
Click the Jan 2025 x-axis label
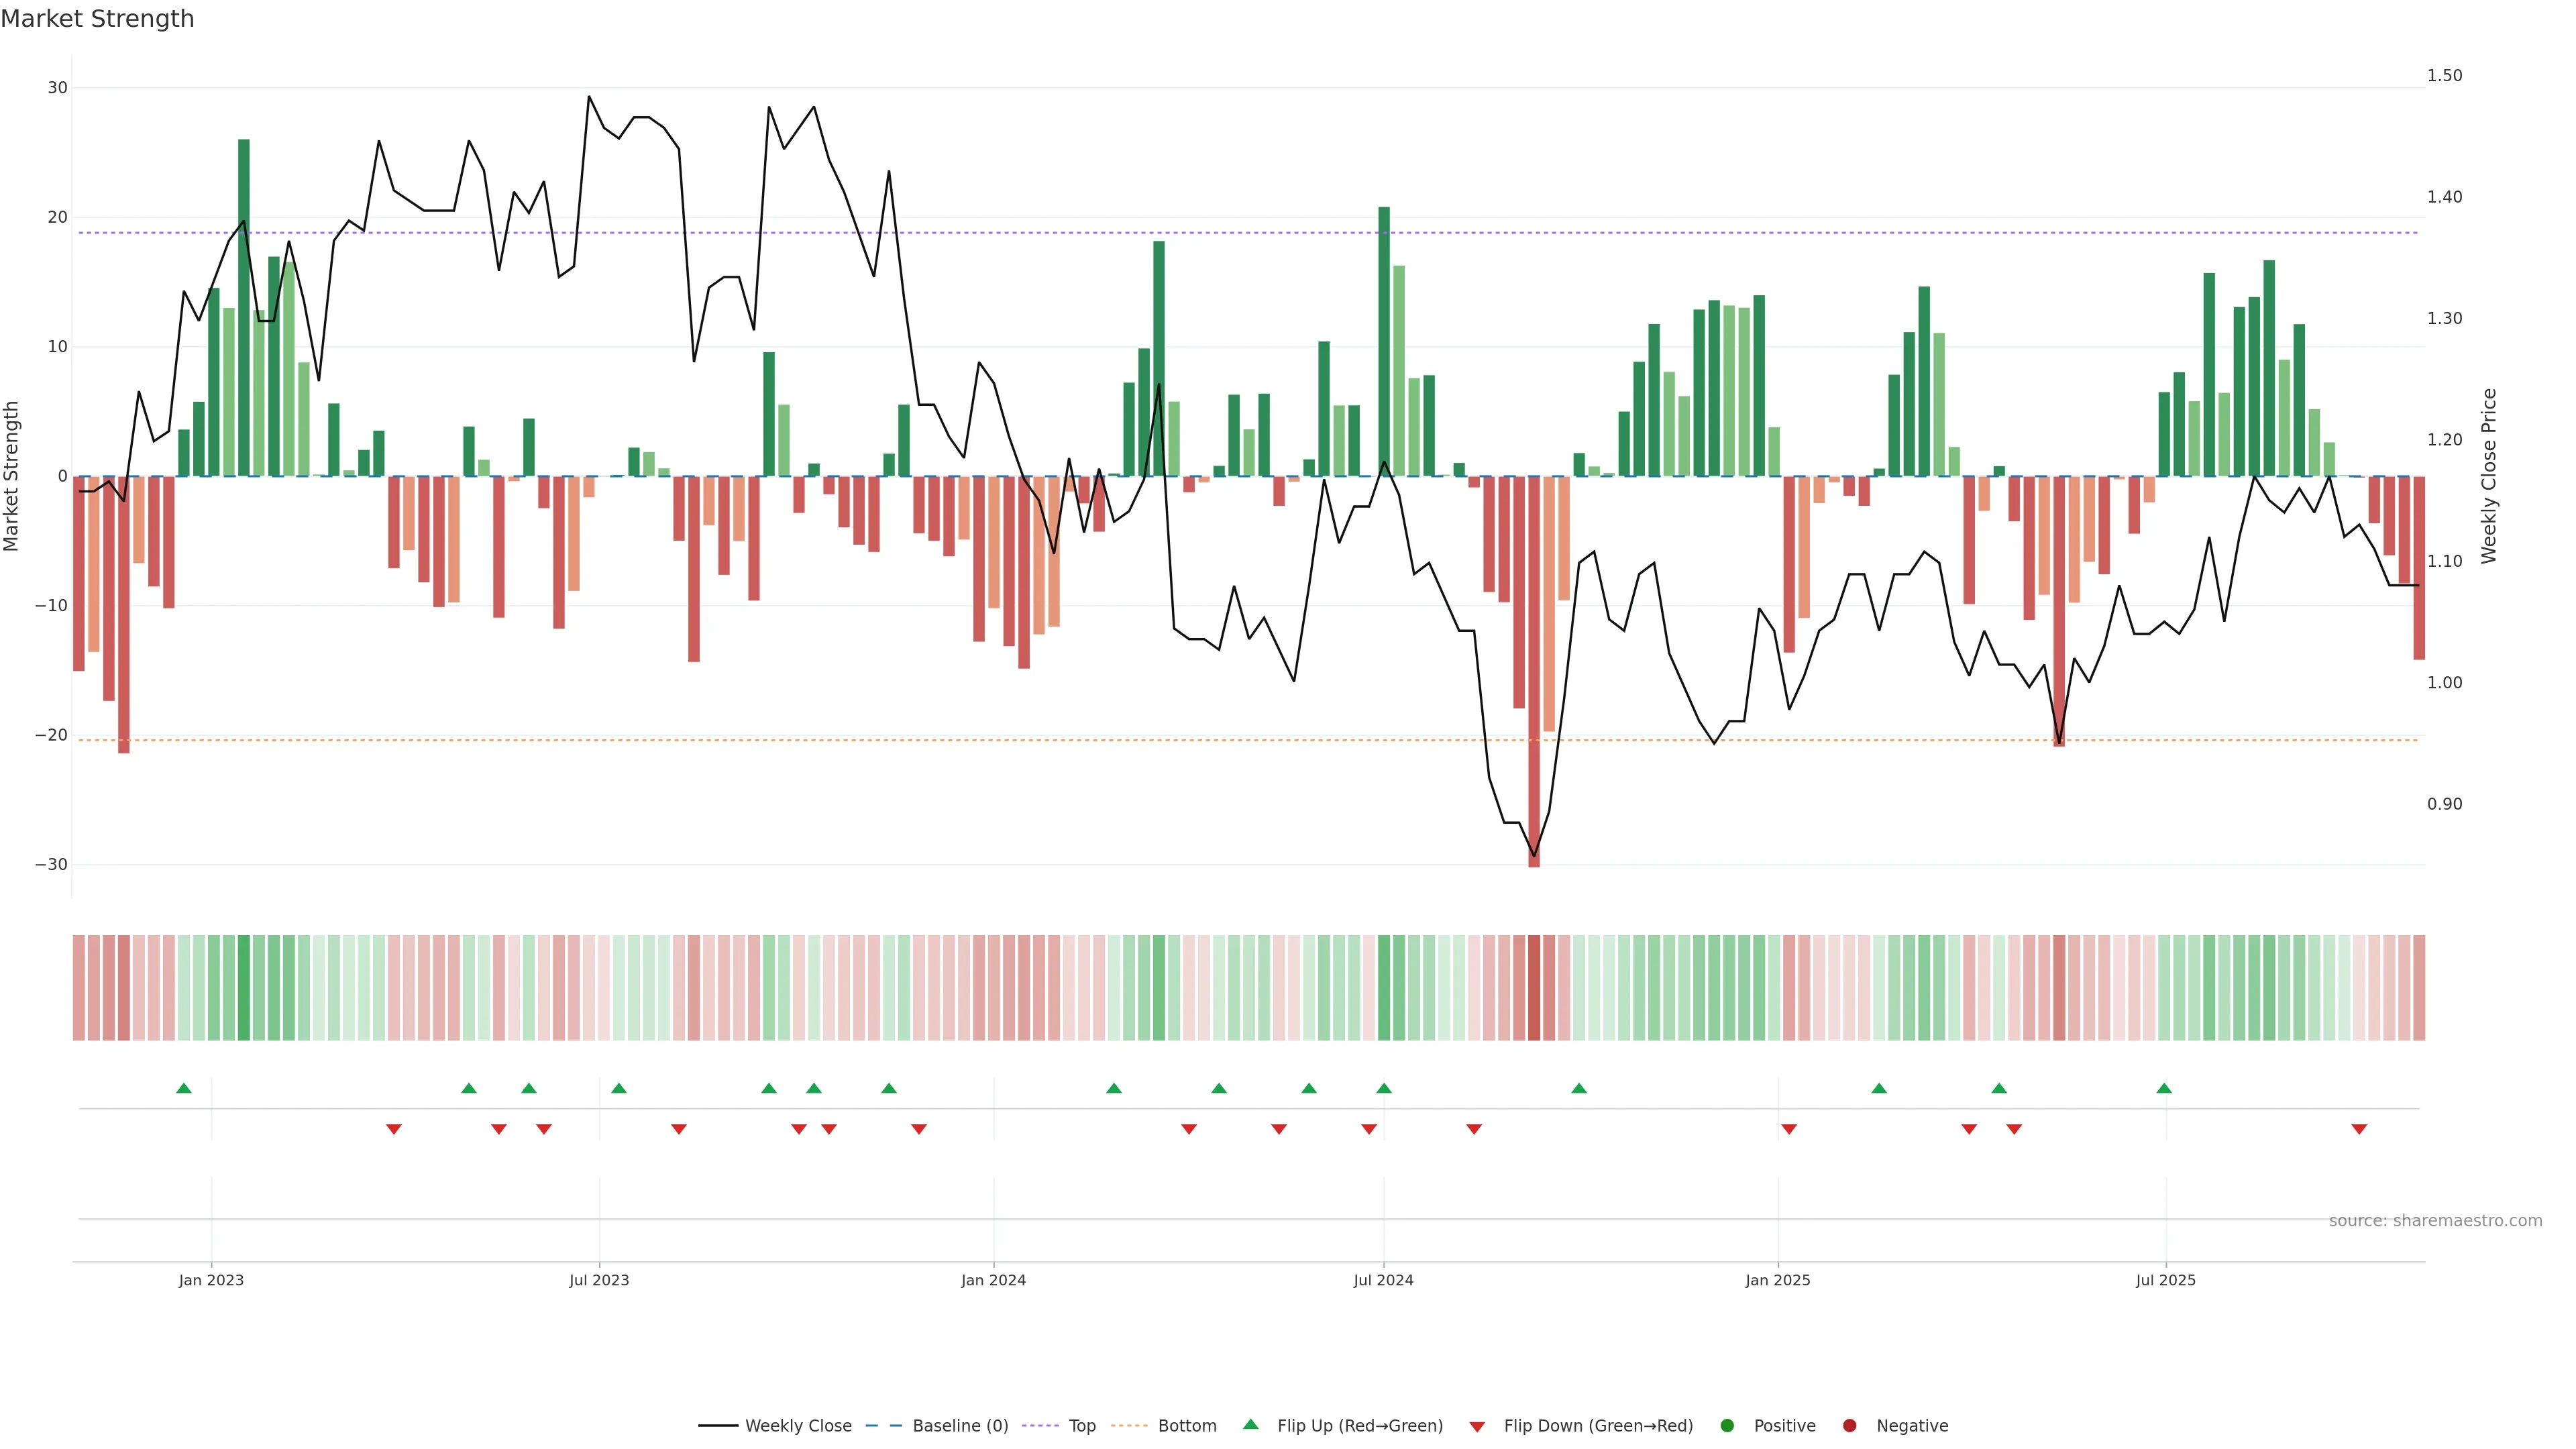pyautogui.click(x=1777, y=1280)
